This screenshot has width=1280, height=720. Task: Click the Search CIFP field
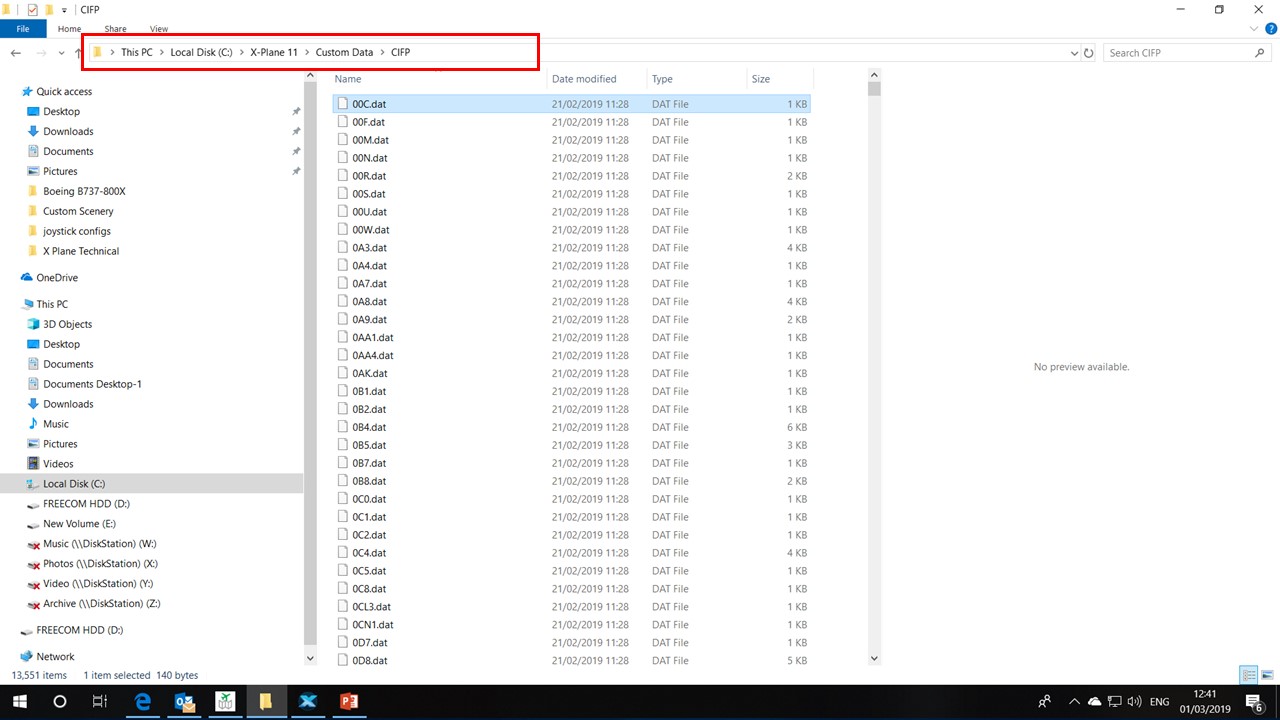tap(1178, 53)
